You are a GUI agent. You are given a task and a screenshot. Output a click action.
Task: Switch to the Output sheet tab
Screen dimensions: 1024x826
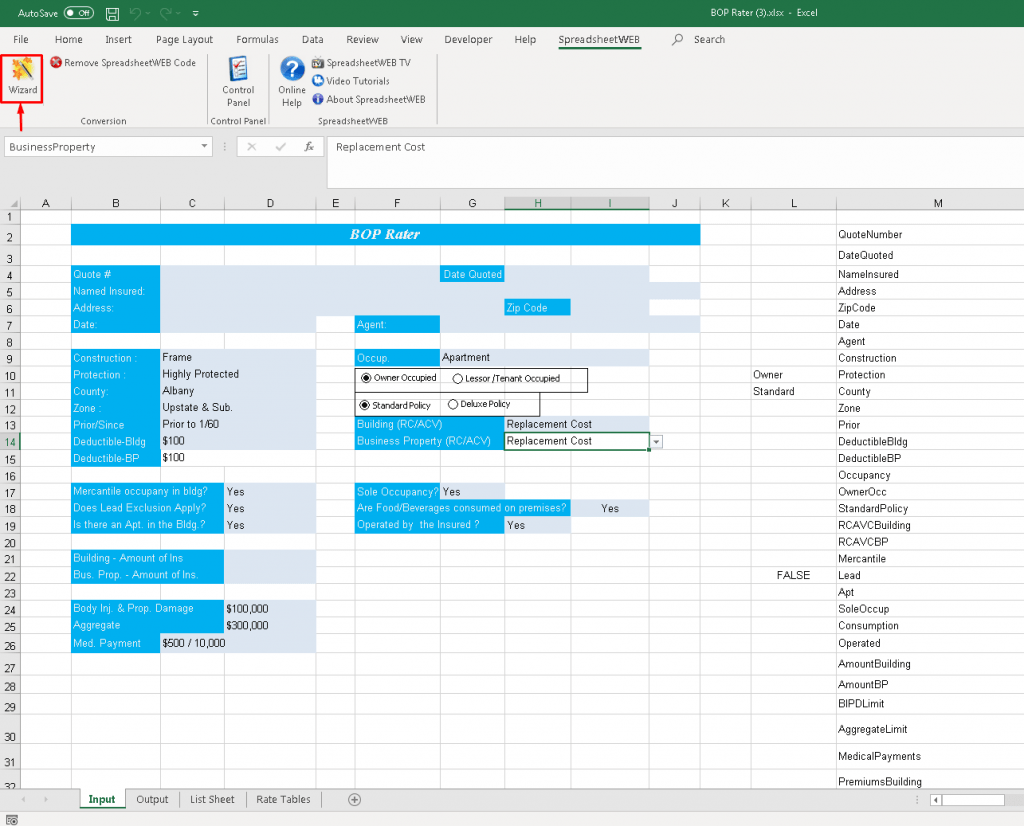point(152,799)
